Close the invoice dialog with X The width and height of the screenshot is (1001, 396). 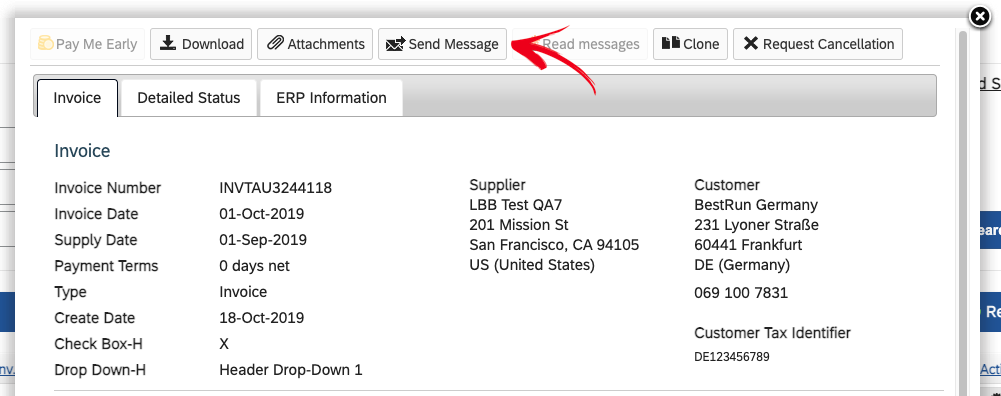980,17
